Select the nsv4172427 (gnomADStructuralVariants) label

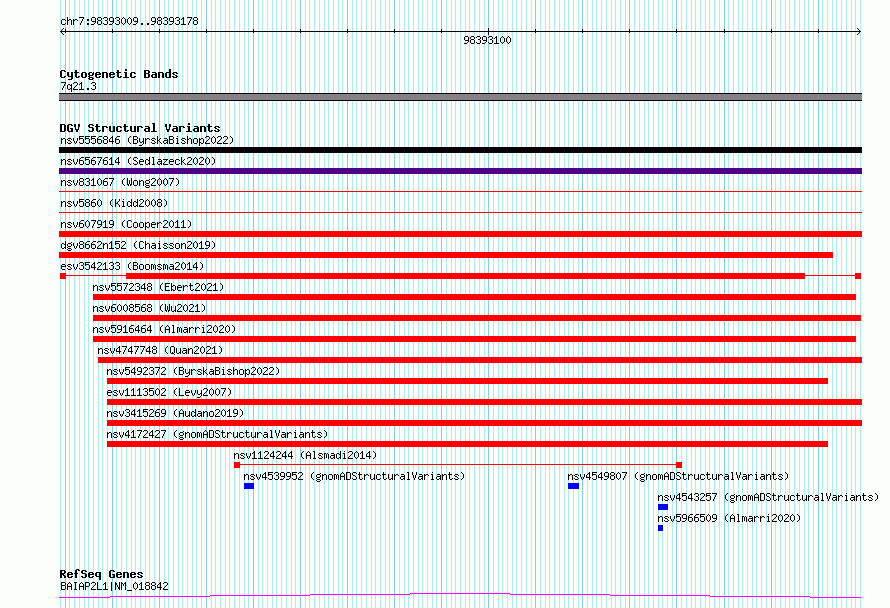pyautogui.click(x=217, y=434)
